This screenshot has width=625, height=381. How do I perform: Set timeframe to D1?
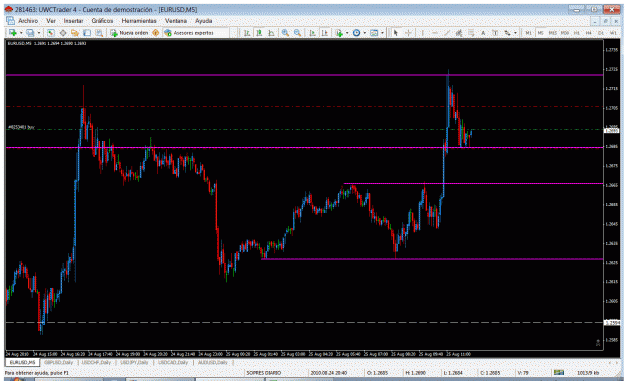click(601, 33)
